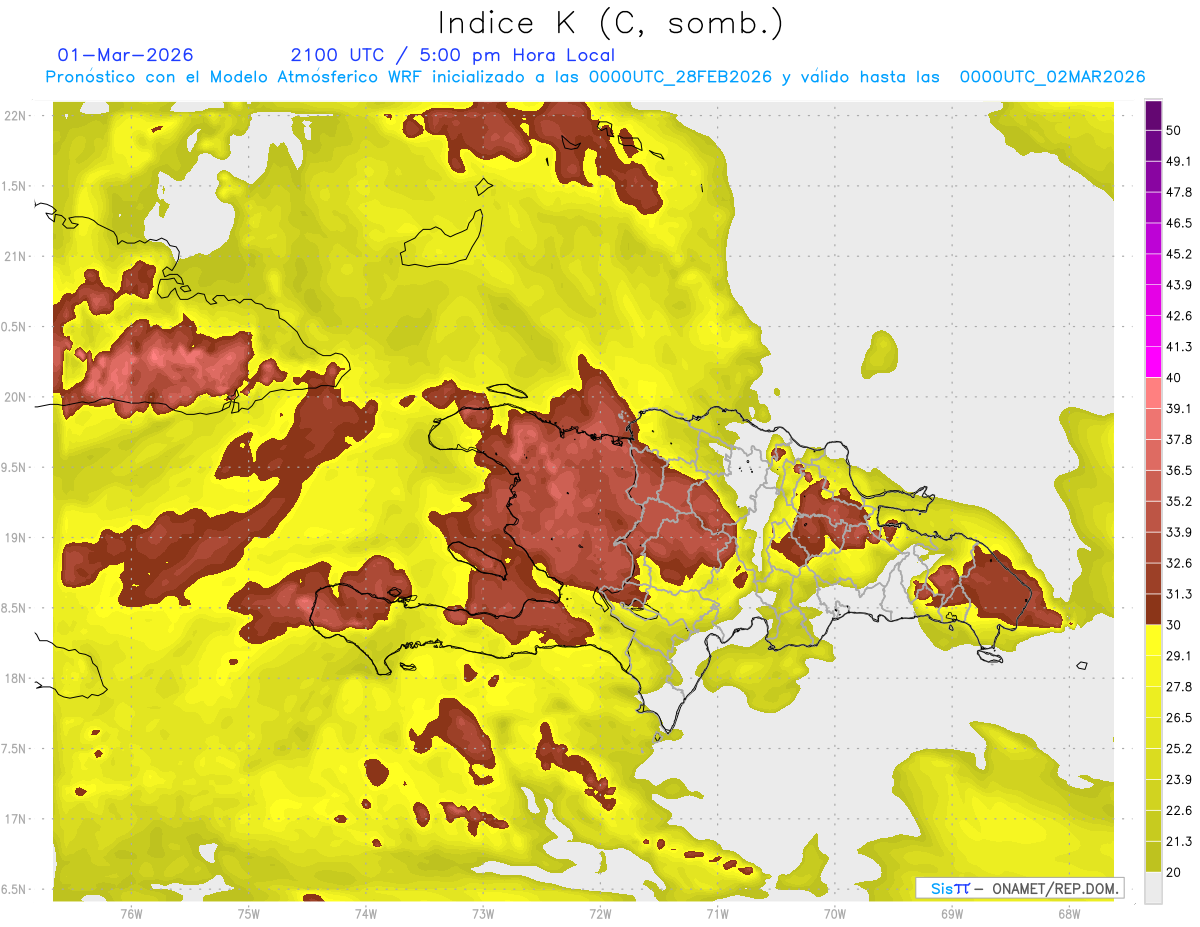Select the '33.9' colorbar value
The image size is (1200, 927).
pos(1179,532)
